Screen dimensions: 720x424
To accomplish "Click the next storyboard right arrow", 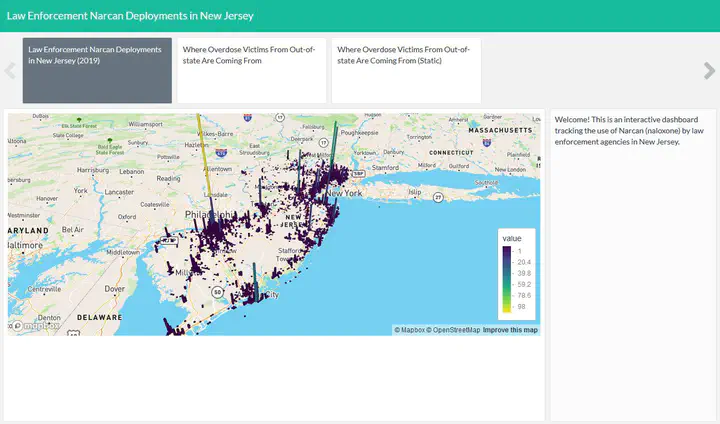I will click(x=709, y=70).
